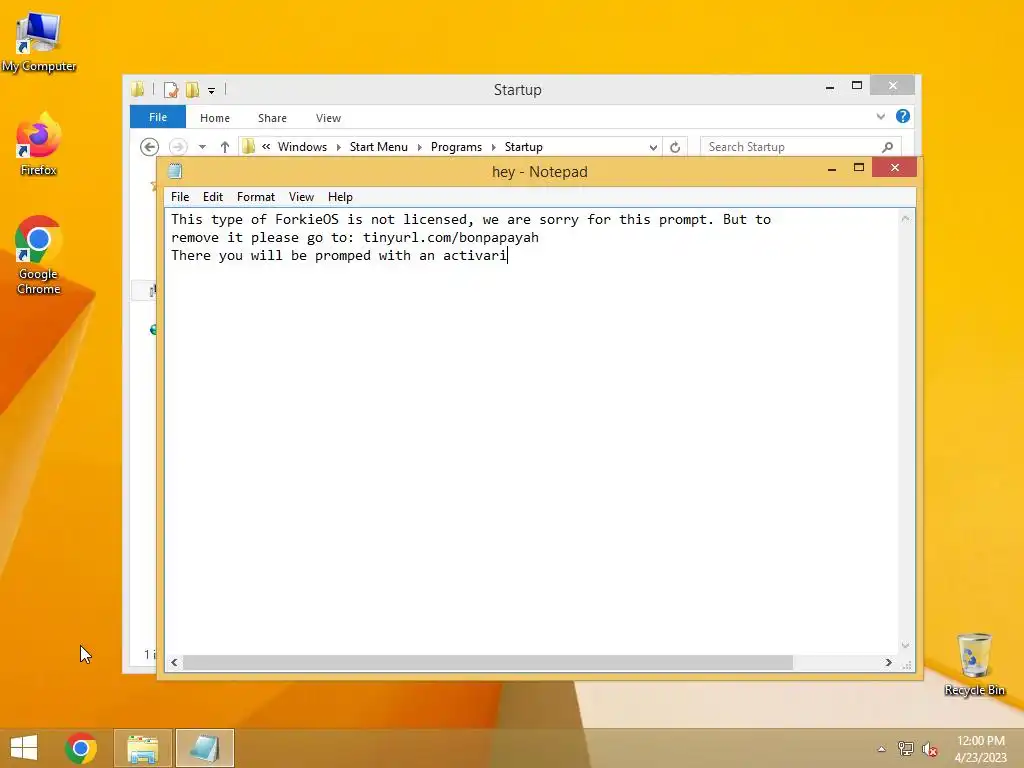The height and width of the screenshot is (768, 1024).
Task: Open recent locations dropdown arrow
Action: (x=202, y=147)
